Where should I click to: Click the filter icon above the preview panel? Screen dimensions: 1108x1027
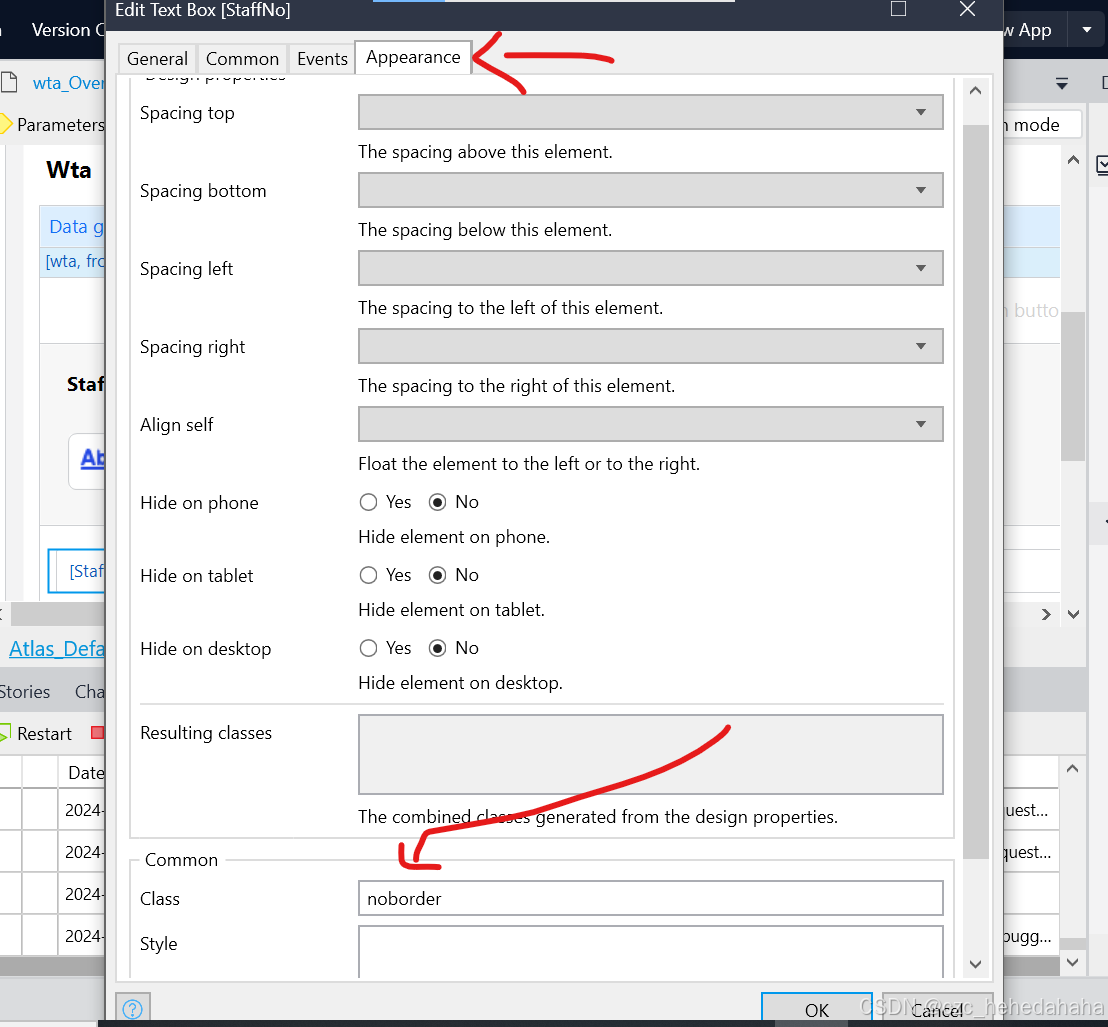click(x=1062, y=82)
